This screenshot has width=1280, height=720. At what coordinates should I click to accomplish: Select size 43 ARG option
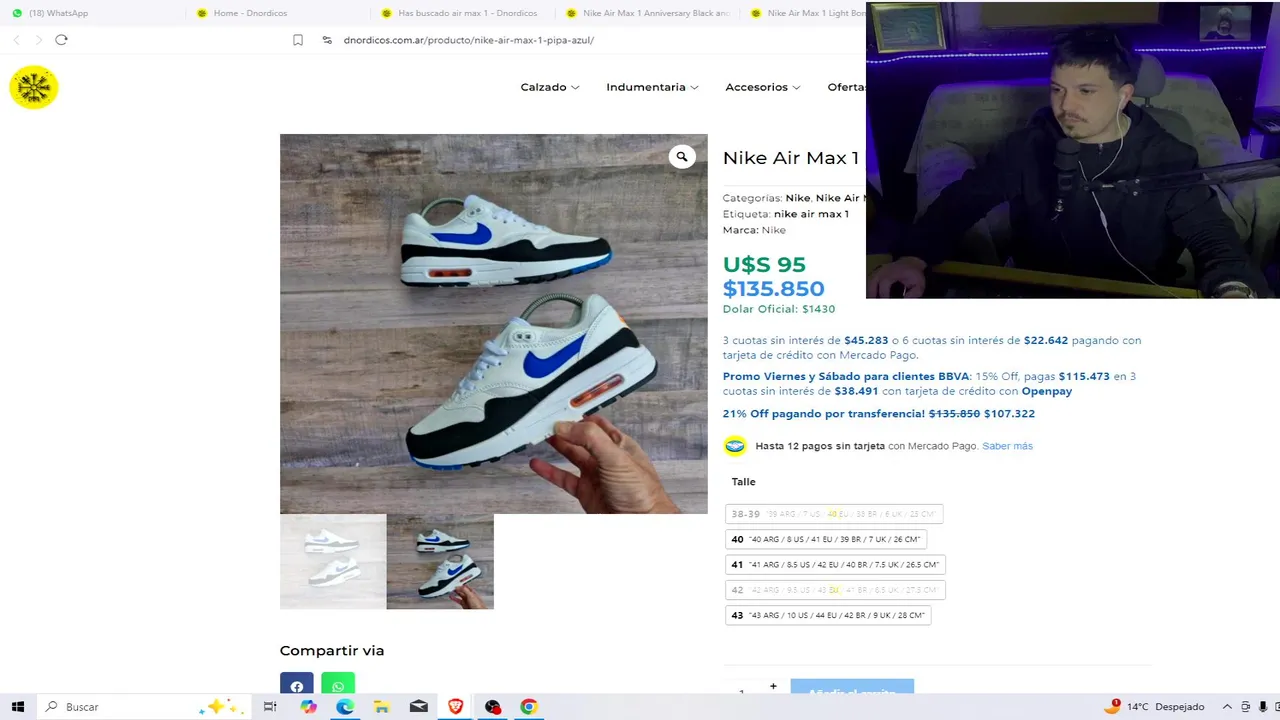click(x=828, y=615)
